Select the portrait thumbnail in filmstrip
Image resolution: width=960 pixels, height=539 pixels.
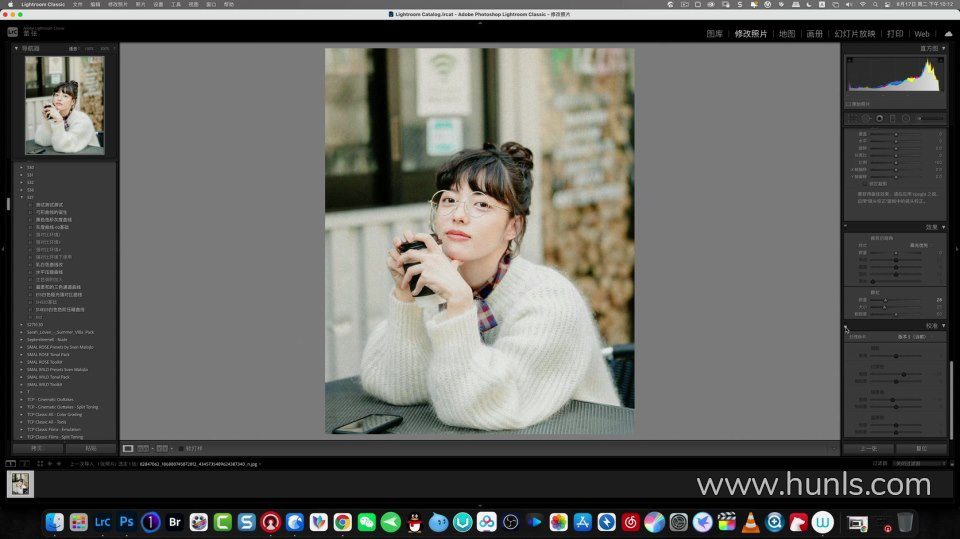(x=21, y=484)
